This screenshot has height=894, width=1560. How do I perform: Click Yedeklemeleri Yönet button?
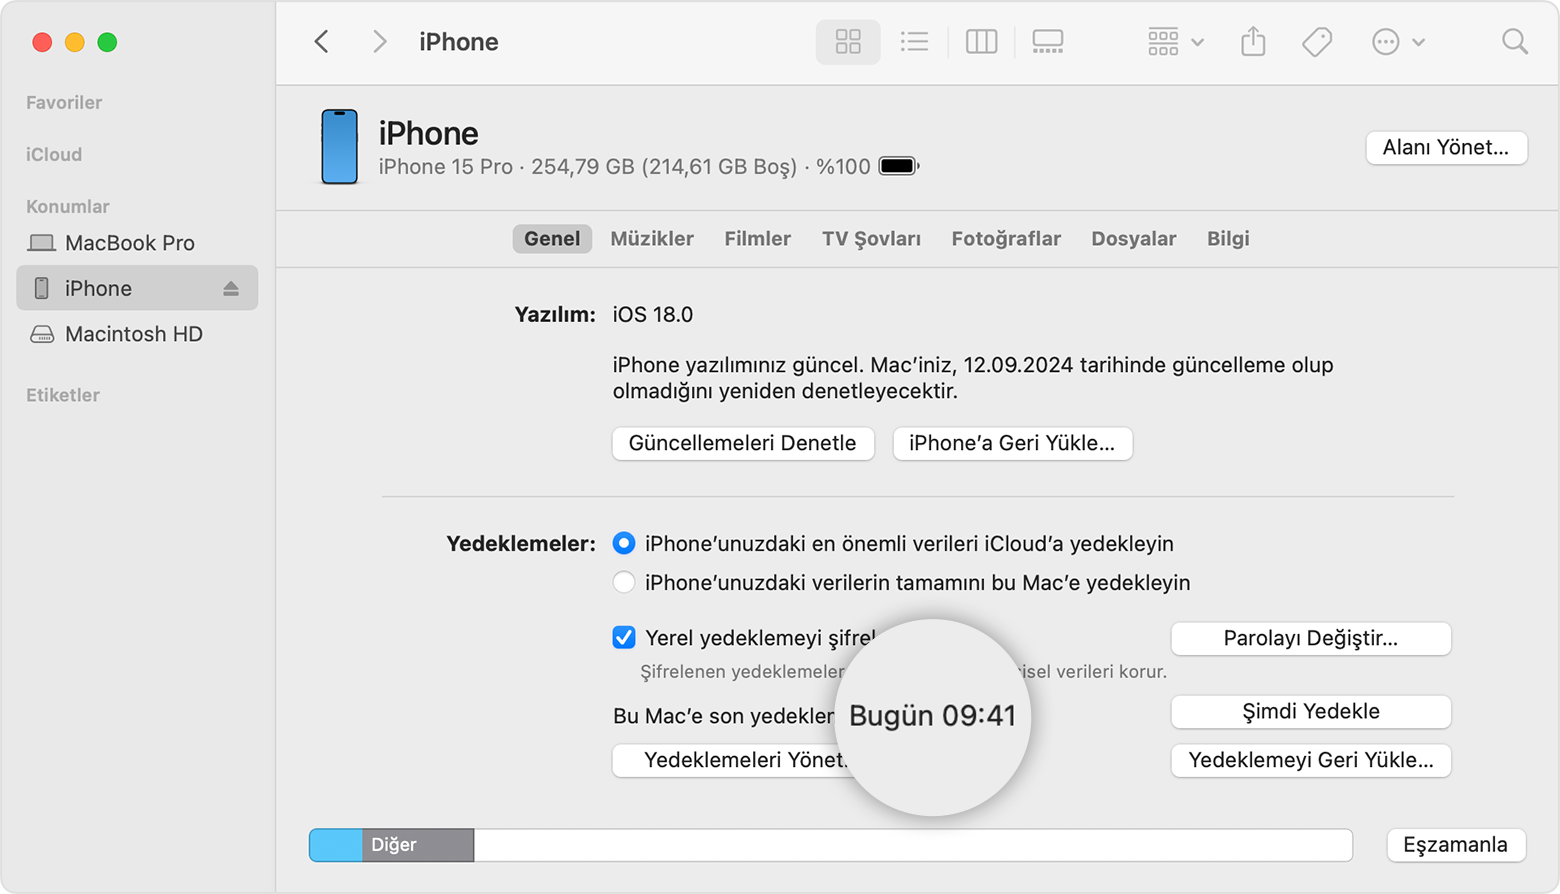point(730,760)
